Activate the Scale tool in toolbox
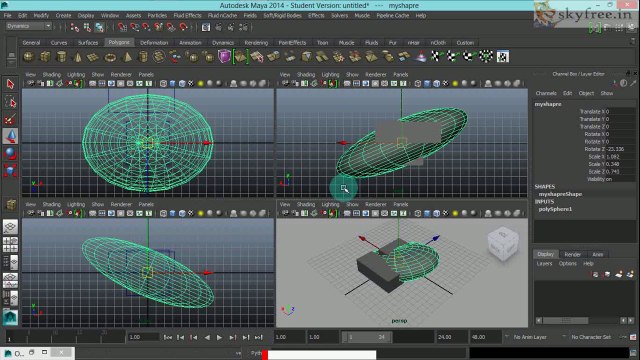The width and height of the screenshot is (640, 360). tap(10, 170)
